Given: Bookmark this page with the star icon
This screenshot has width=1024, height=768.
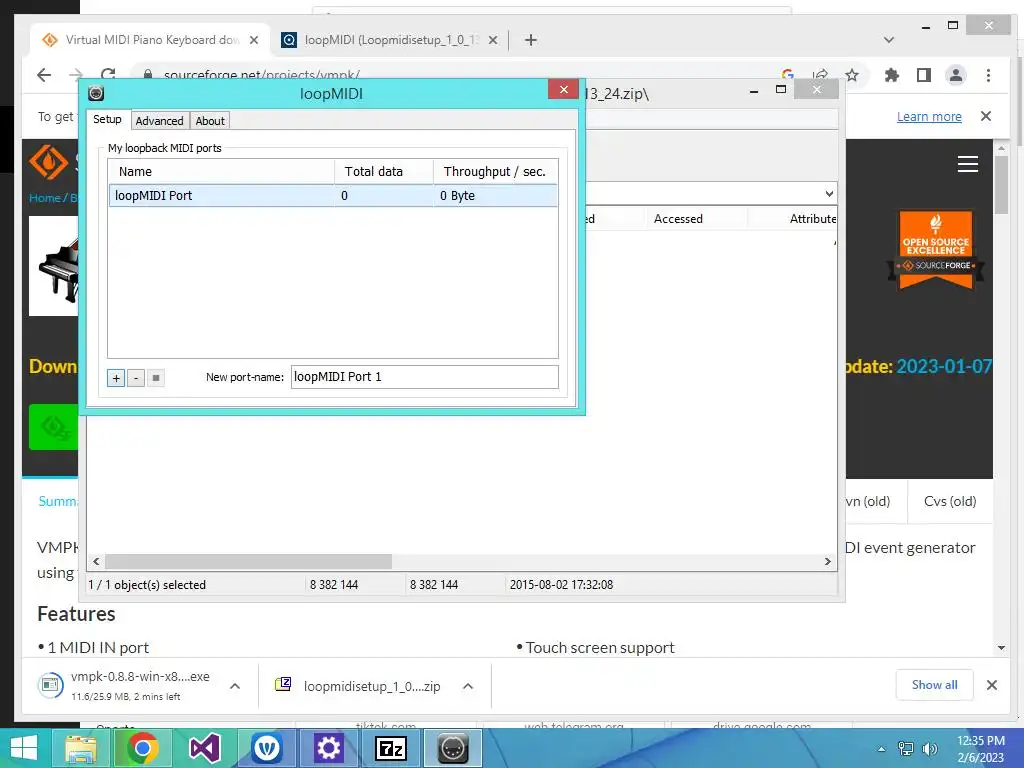Looking at the screenshot, I should 852,75.
